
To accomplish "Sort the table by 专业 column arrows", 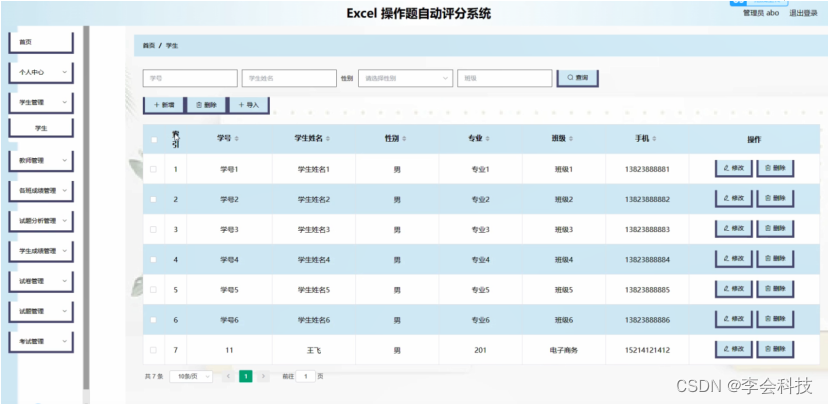I will click(487, 139).
